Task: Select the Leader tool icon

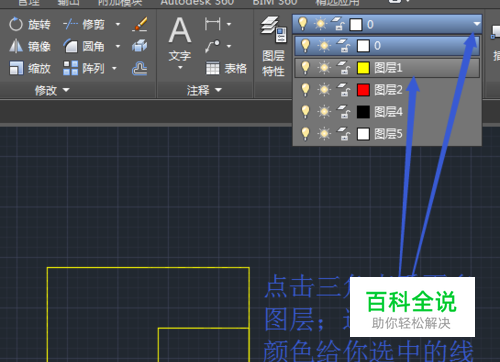Action: [212, 46]
